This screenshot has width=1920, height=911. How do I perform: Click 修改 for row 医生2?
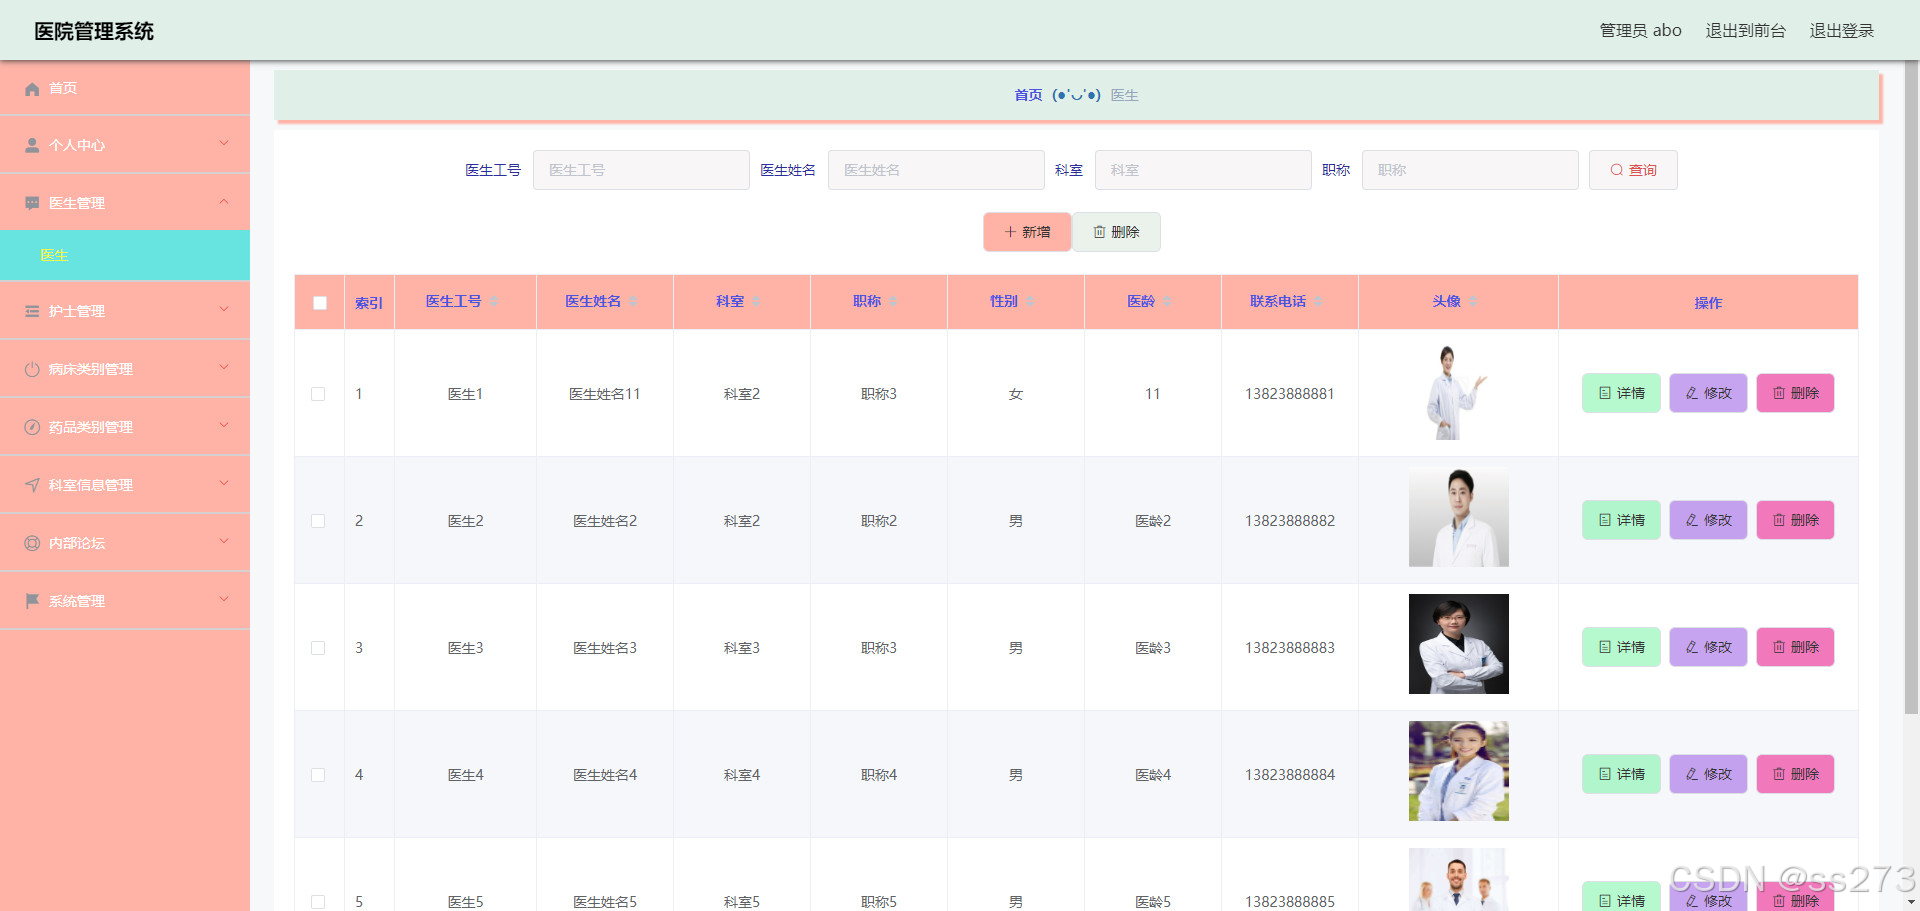[x=1708, y=520]
